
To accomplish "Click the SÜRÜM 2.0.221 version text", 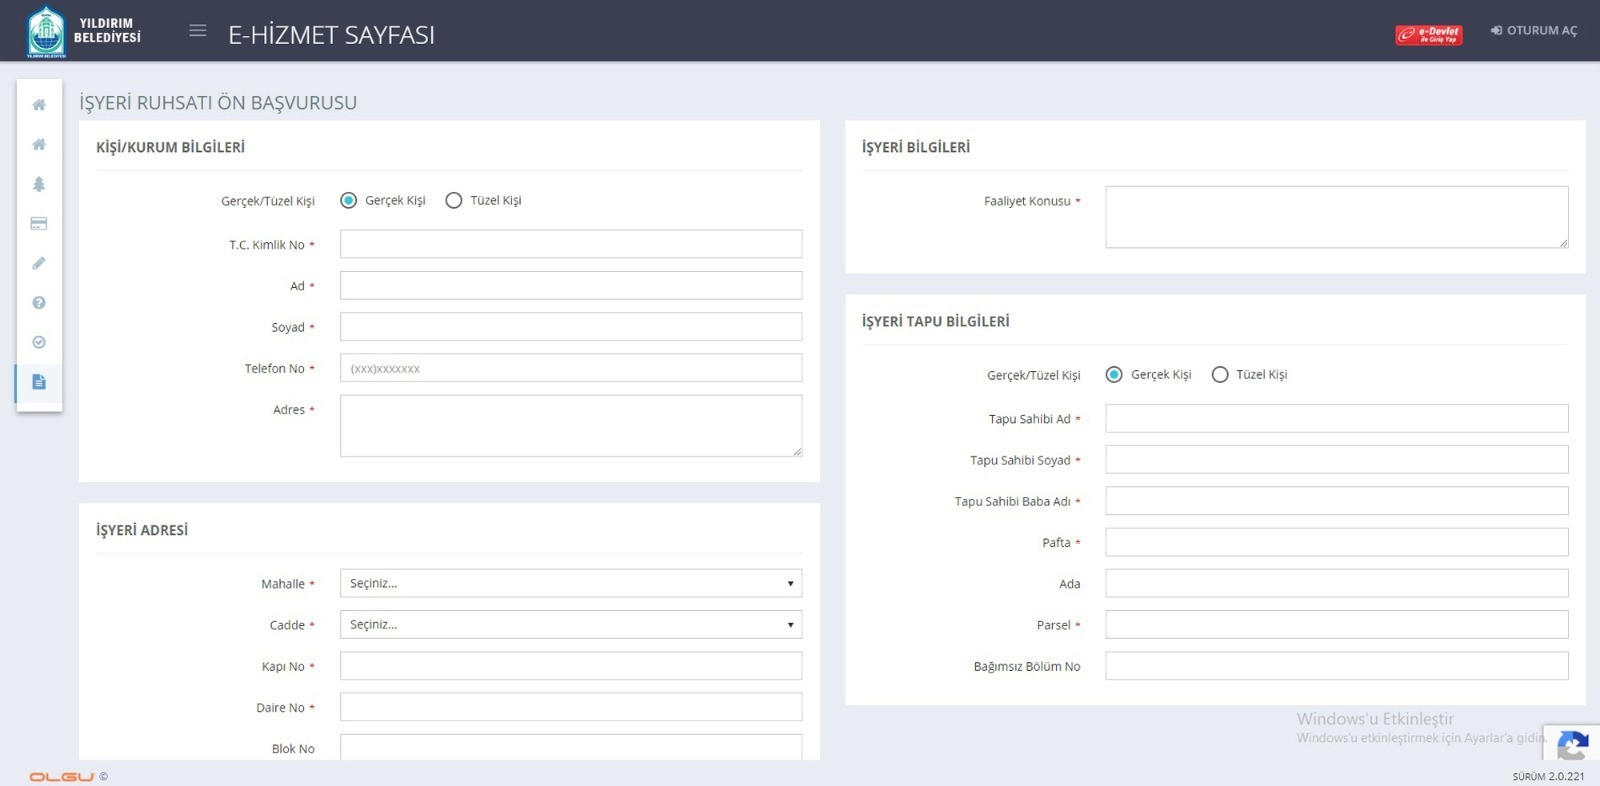I will [1548, 776].
